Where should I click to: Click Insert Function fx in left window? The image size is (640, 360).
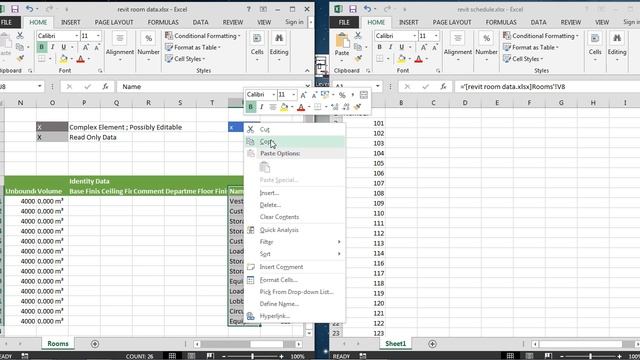106,87
